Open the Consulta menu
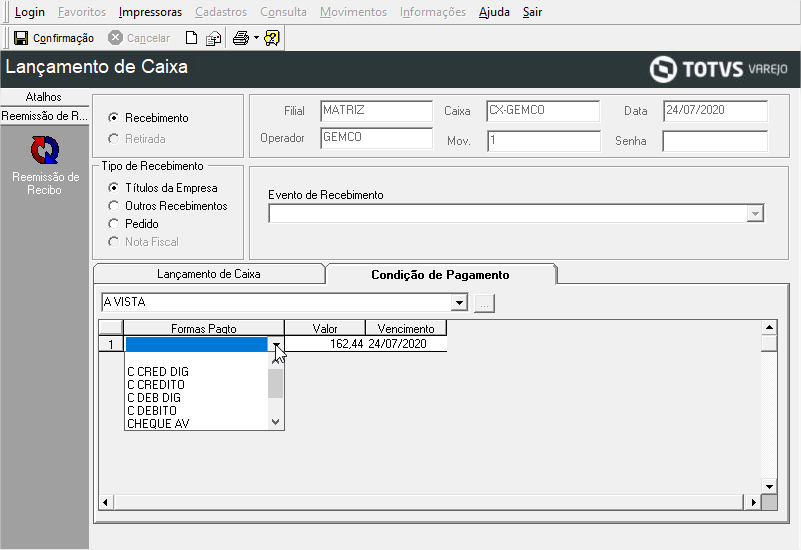This screenshot has height=550, width=801. click(x=284, y=12)
